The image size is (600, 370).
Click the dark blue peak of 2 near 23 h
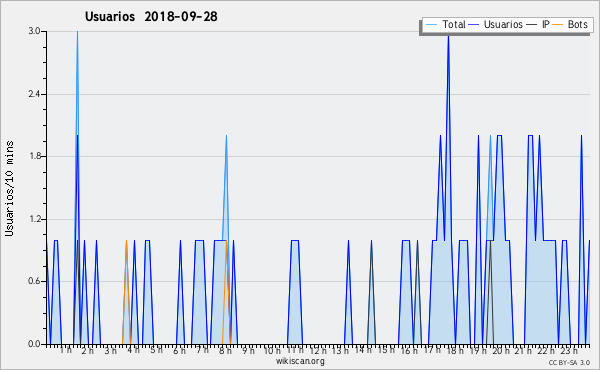pos(581,137)
